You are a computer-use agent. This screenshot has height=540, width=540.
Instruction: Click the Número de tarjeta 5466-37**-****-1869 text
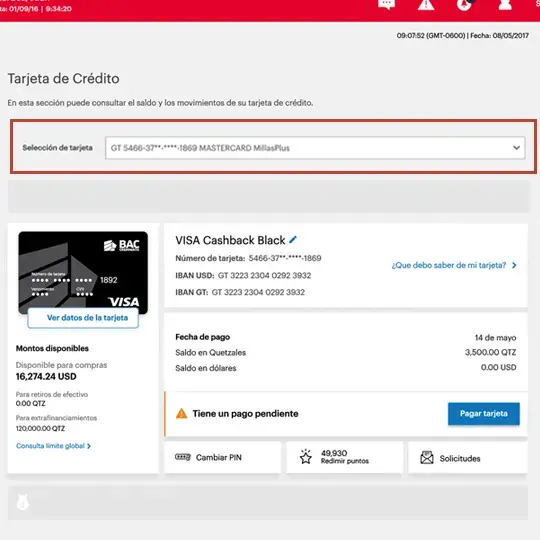[x=248, y=258]
